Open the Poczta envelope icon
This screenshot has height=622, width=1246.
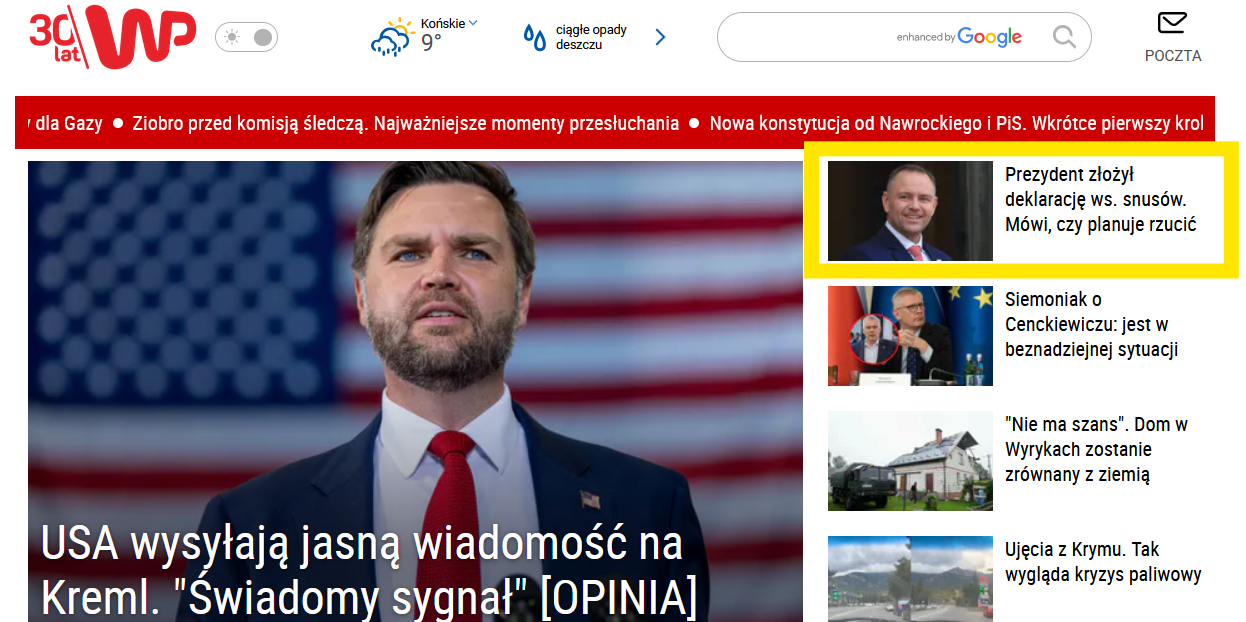(x=1172, y=23)
